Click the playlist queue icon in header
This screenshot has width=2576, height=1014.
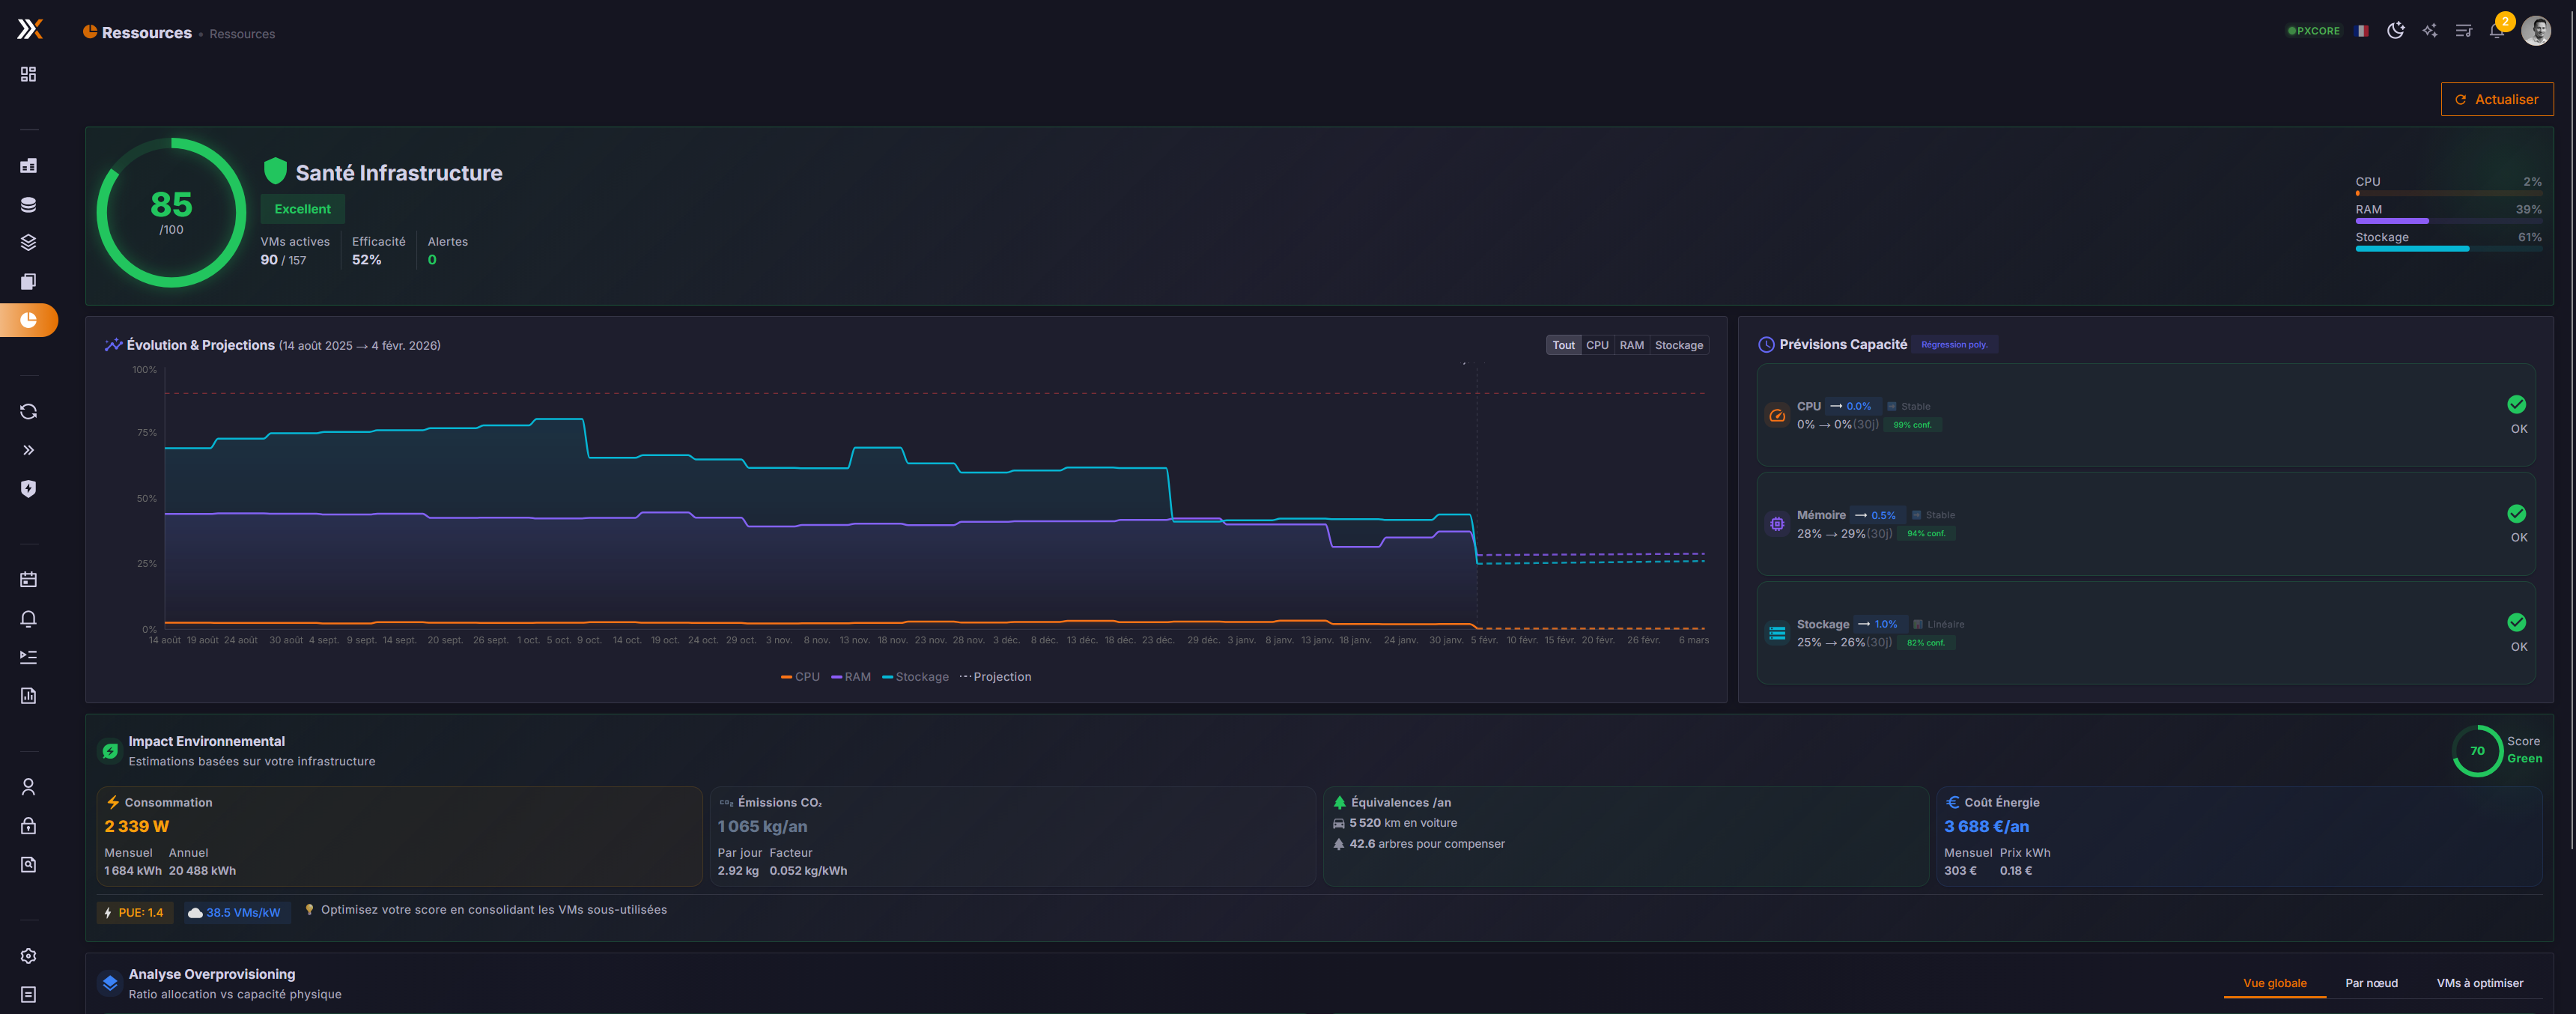(x=2463, y=31)
